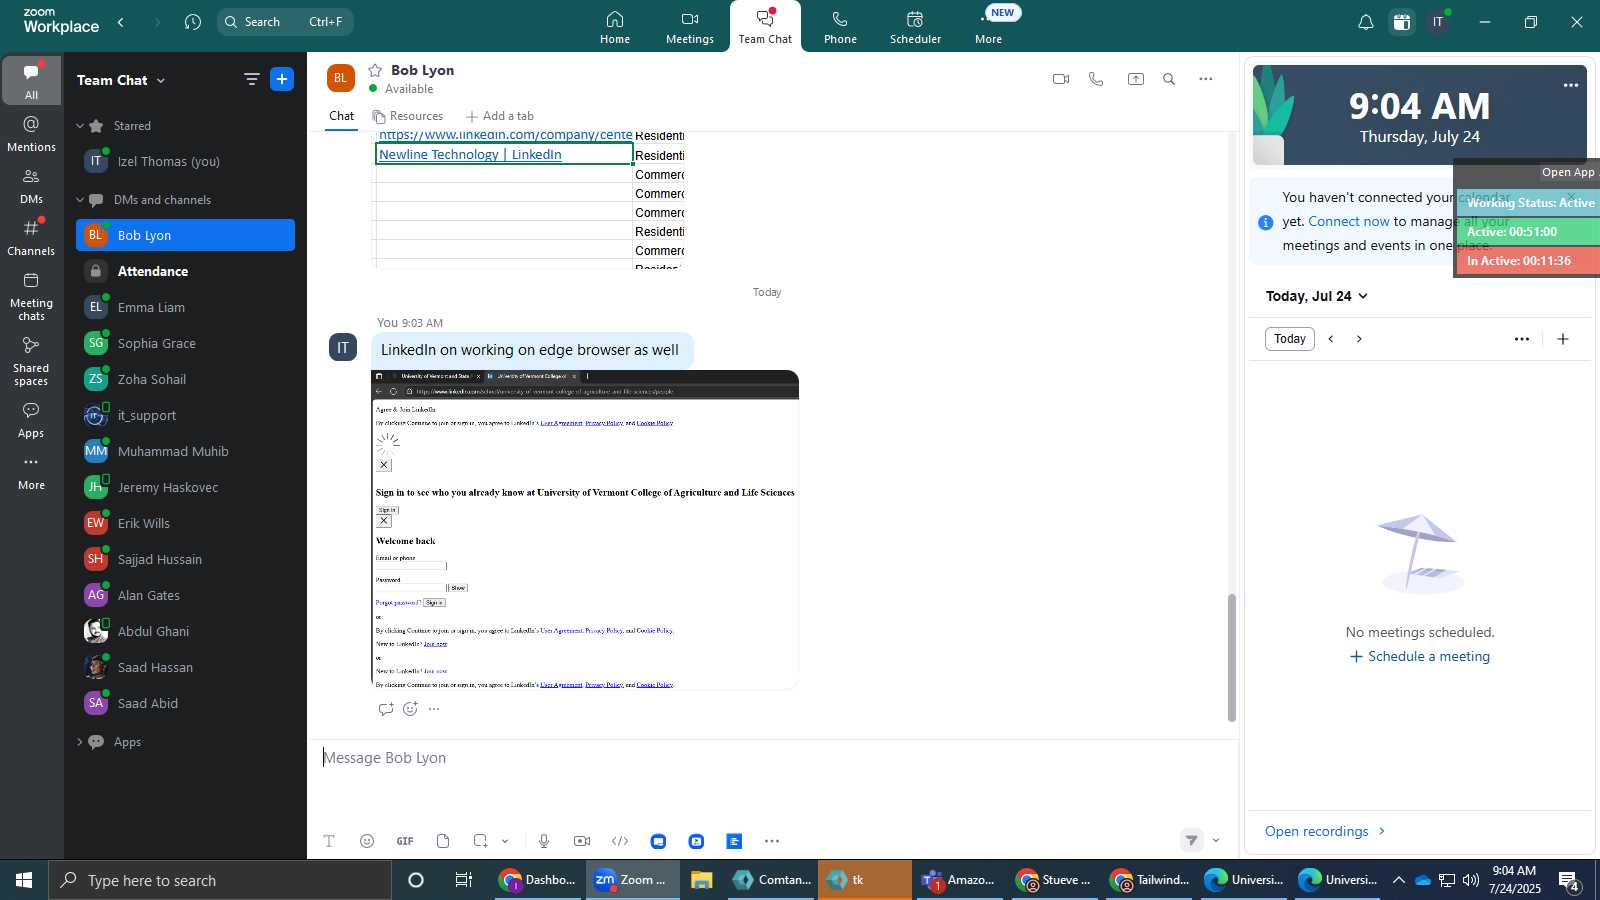Open the emoji picker in composer
1600x900 pixels.
[x=367, y=841]
